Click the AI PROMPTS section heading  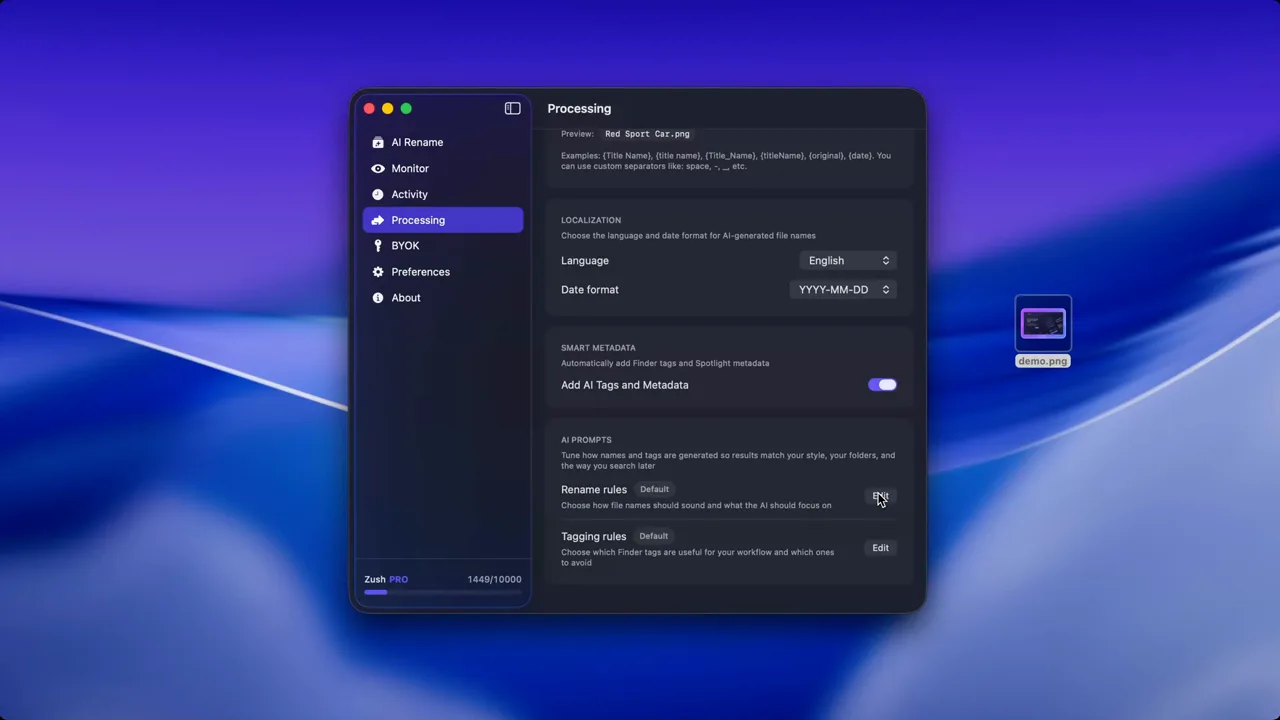tap(586, 440)
